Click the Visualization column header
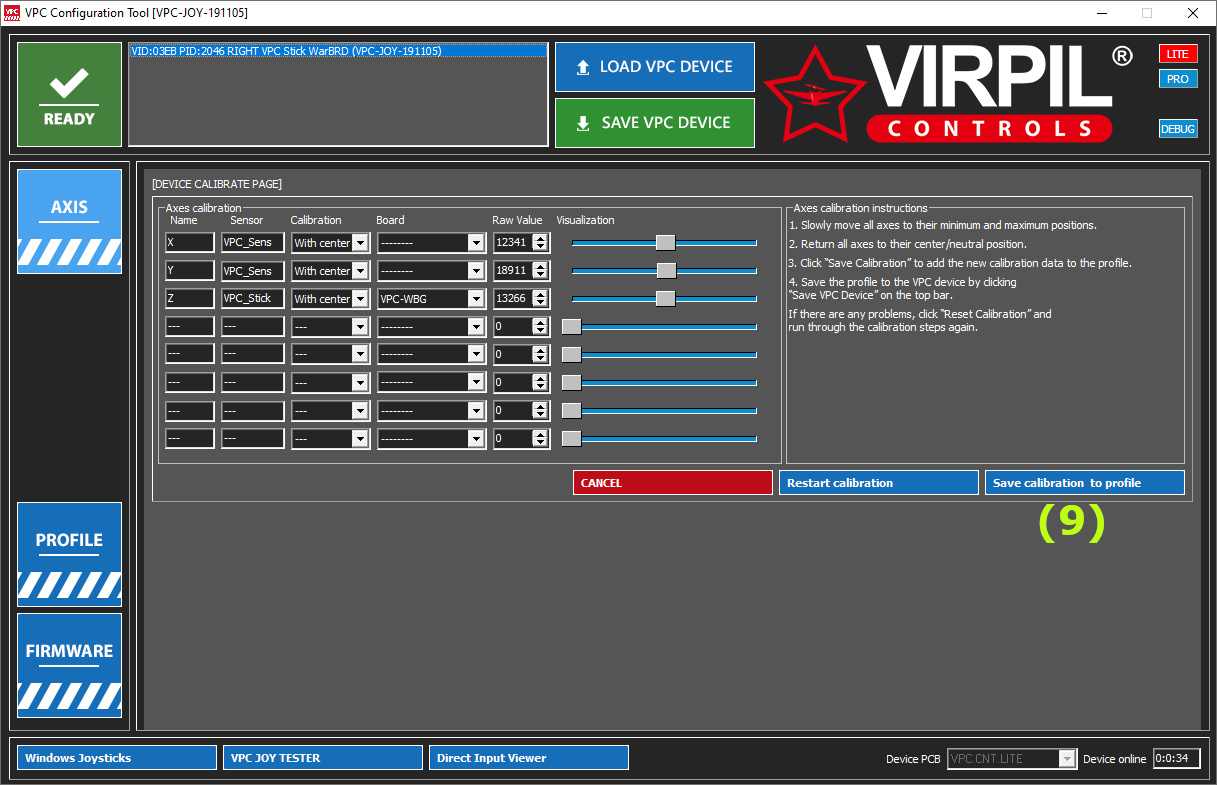This screenshot has height=785, width=1217. 585,220
